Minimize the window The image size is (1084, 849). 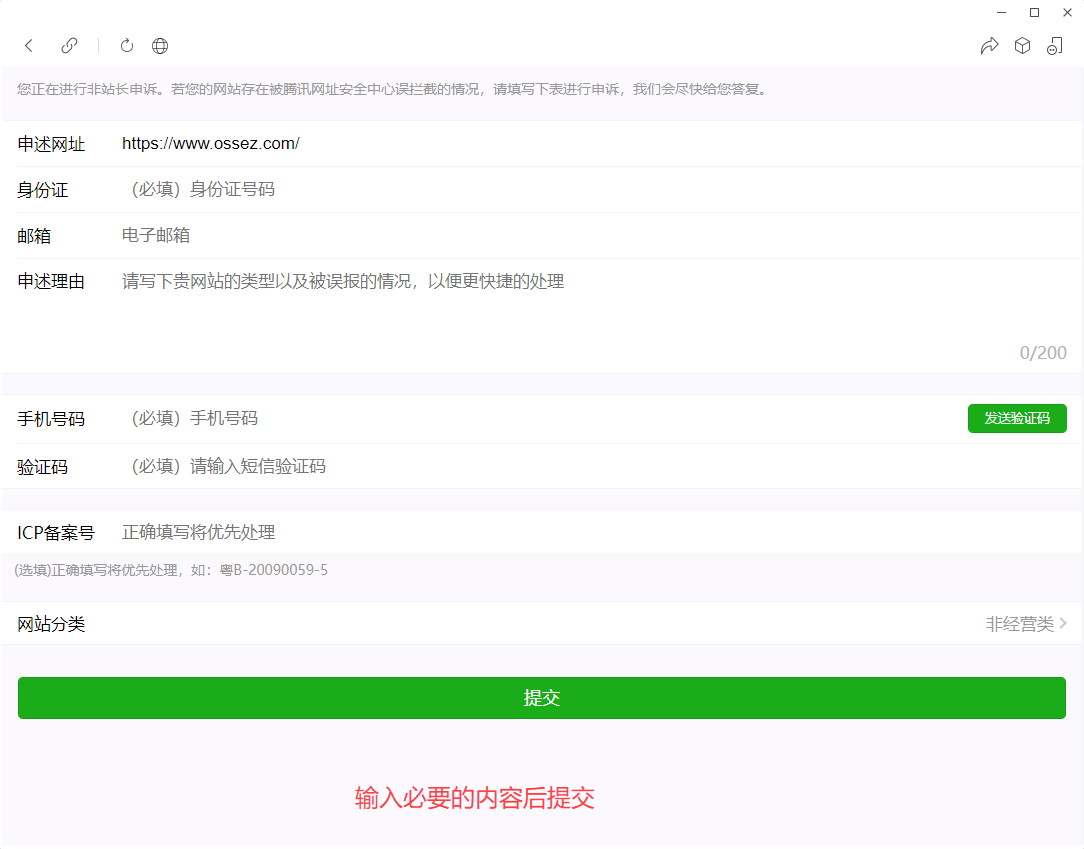1002,12
